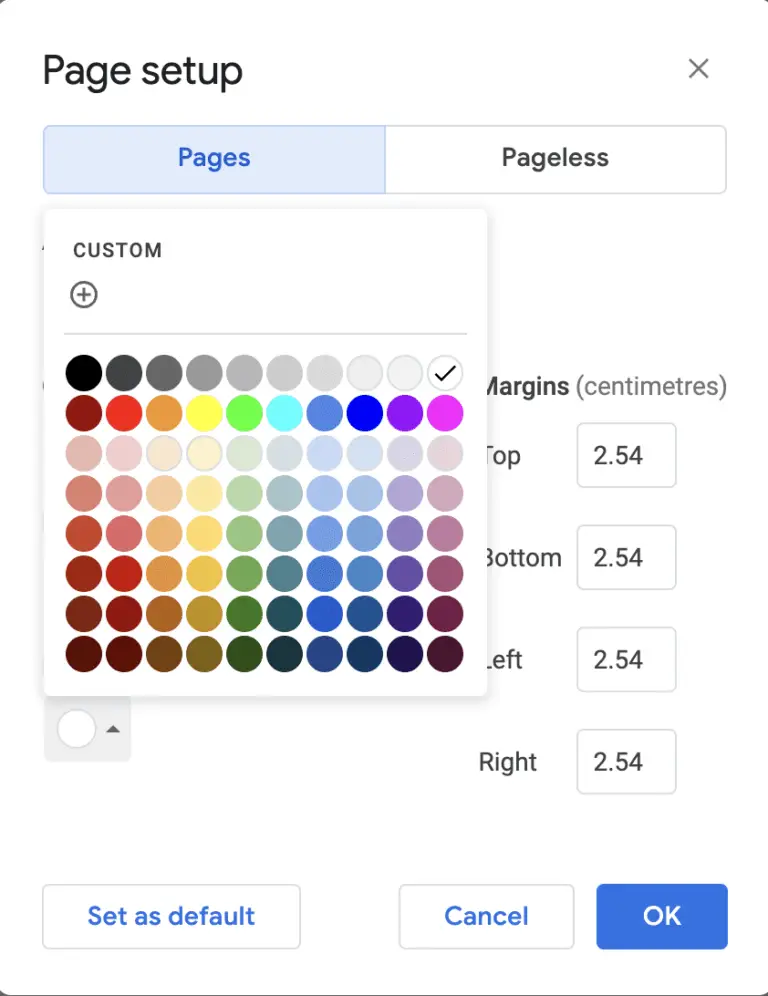Click the checked white colour swatch

445,372
